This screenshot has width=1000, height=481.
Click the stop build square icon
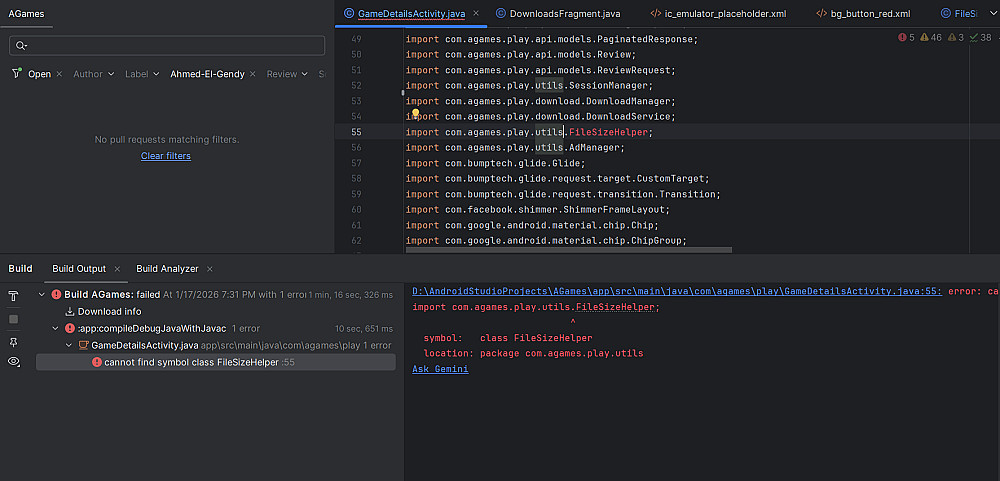click(14, 319)
